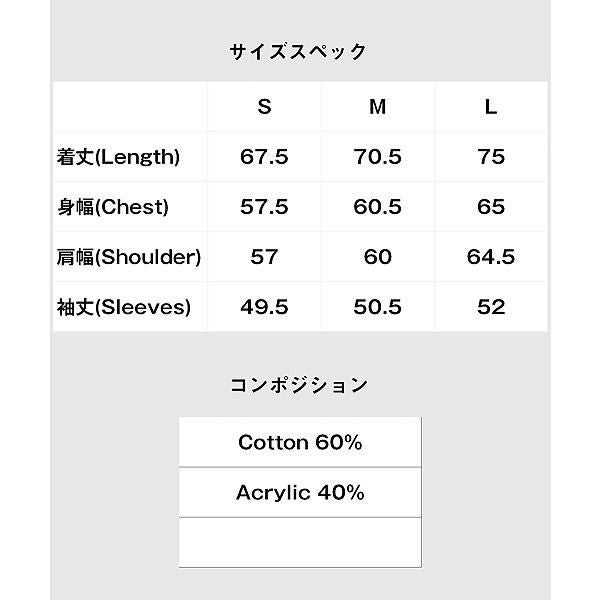Viewport: 600px width, 600px height.
Task: Click the 70.5 length value for M
Action: [x=377, y=157]
